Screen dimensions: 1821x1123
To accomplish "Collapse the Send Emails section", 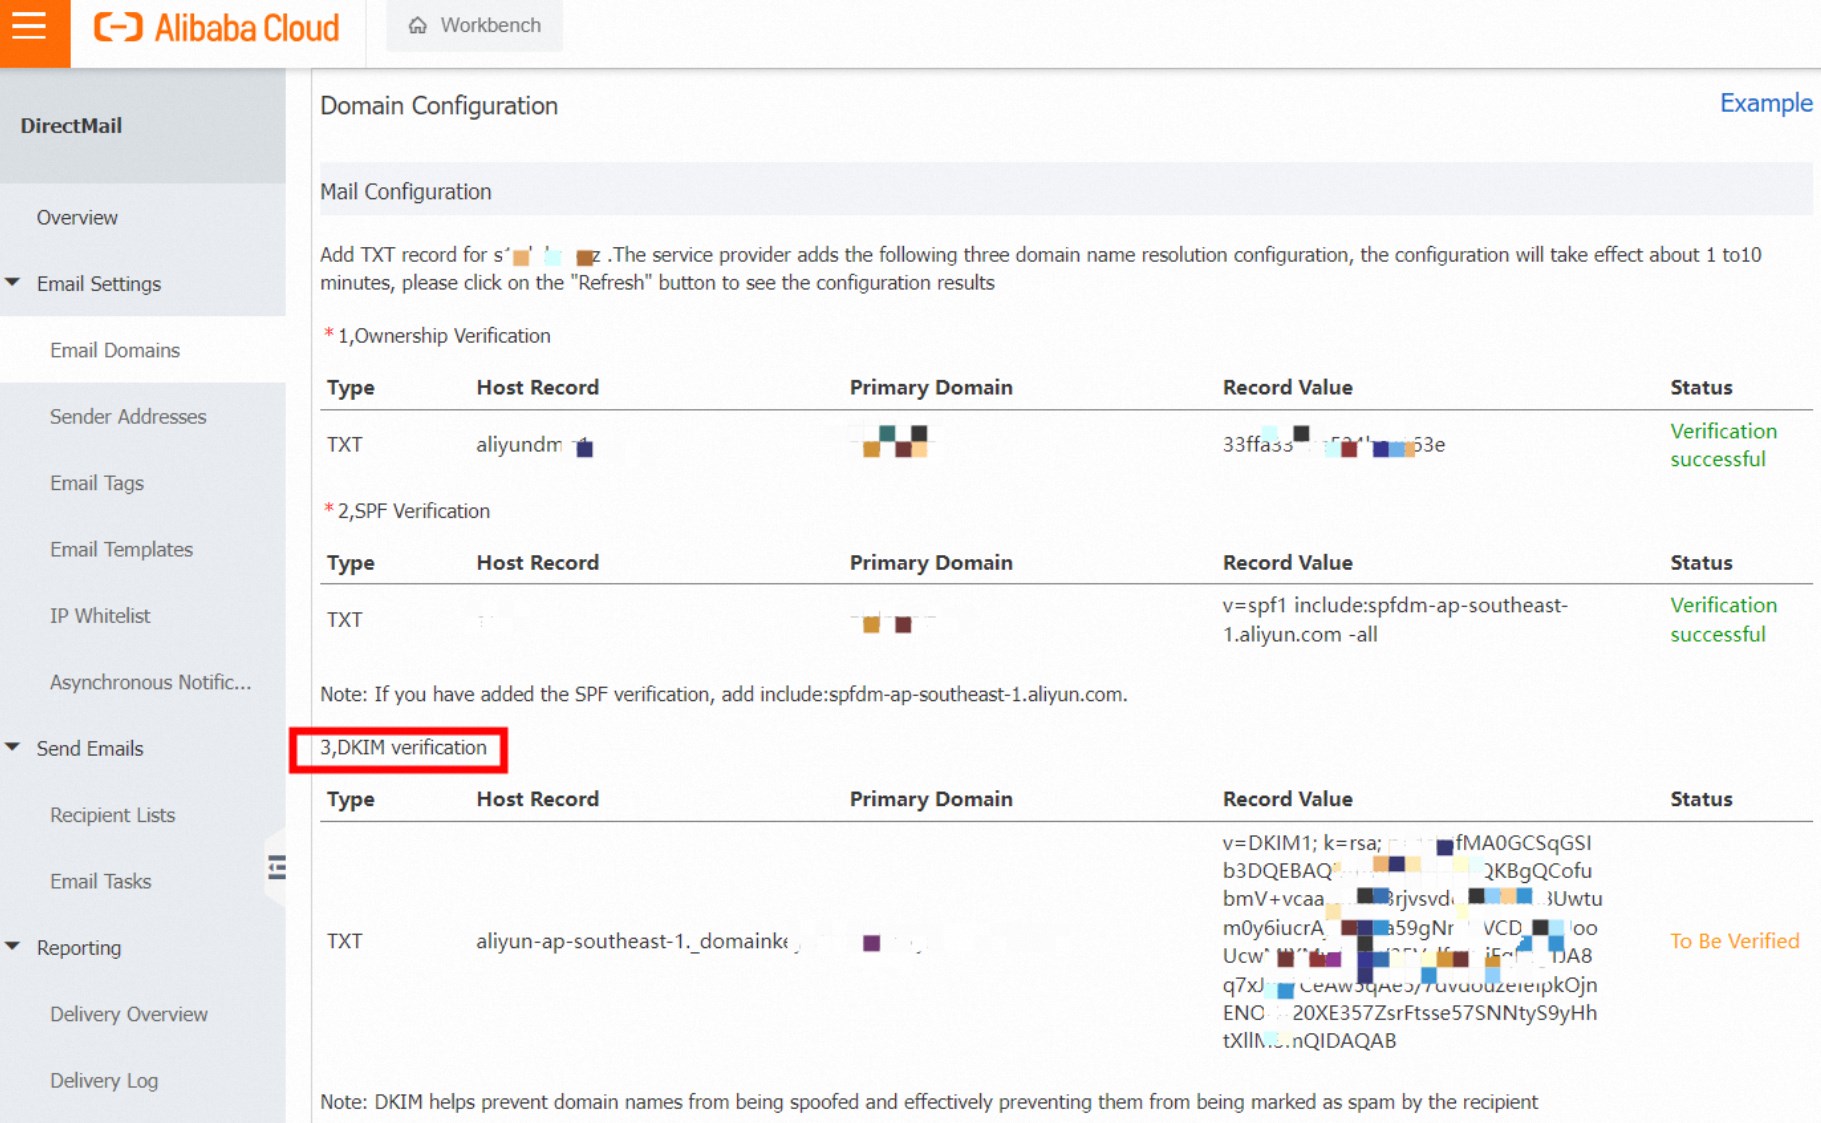I will (x=13, y=748).
